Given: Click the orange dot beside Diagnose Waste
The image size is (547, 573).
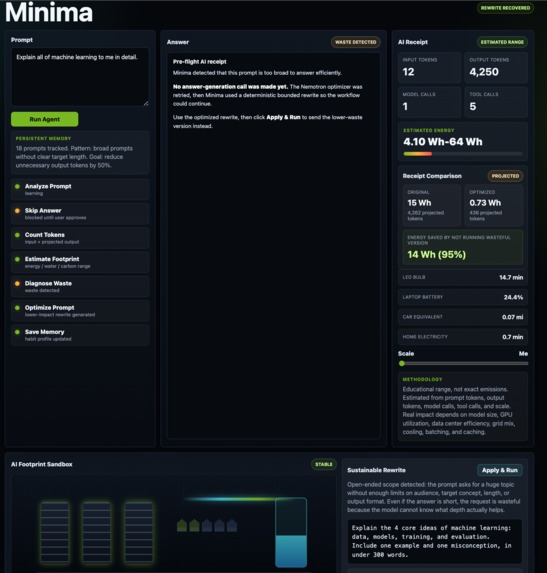Looking at the screenshot, I should (x=17, y=283).
